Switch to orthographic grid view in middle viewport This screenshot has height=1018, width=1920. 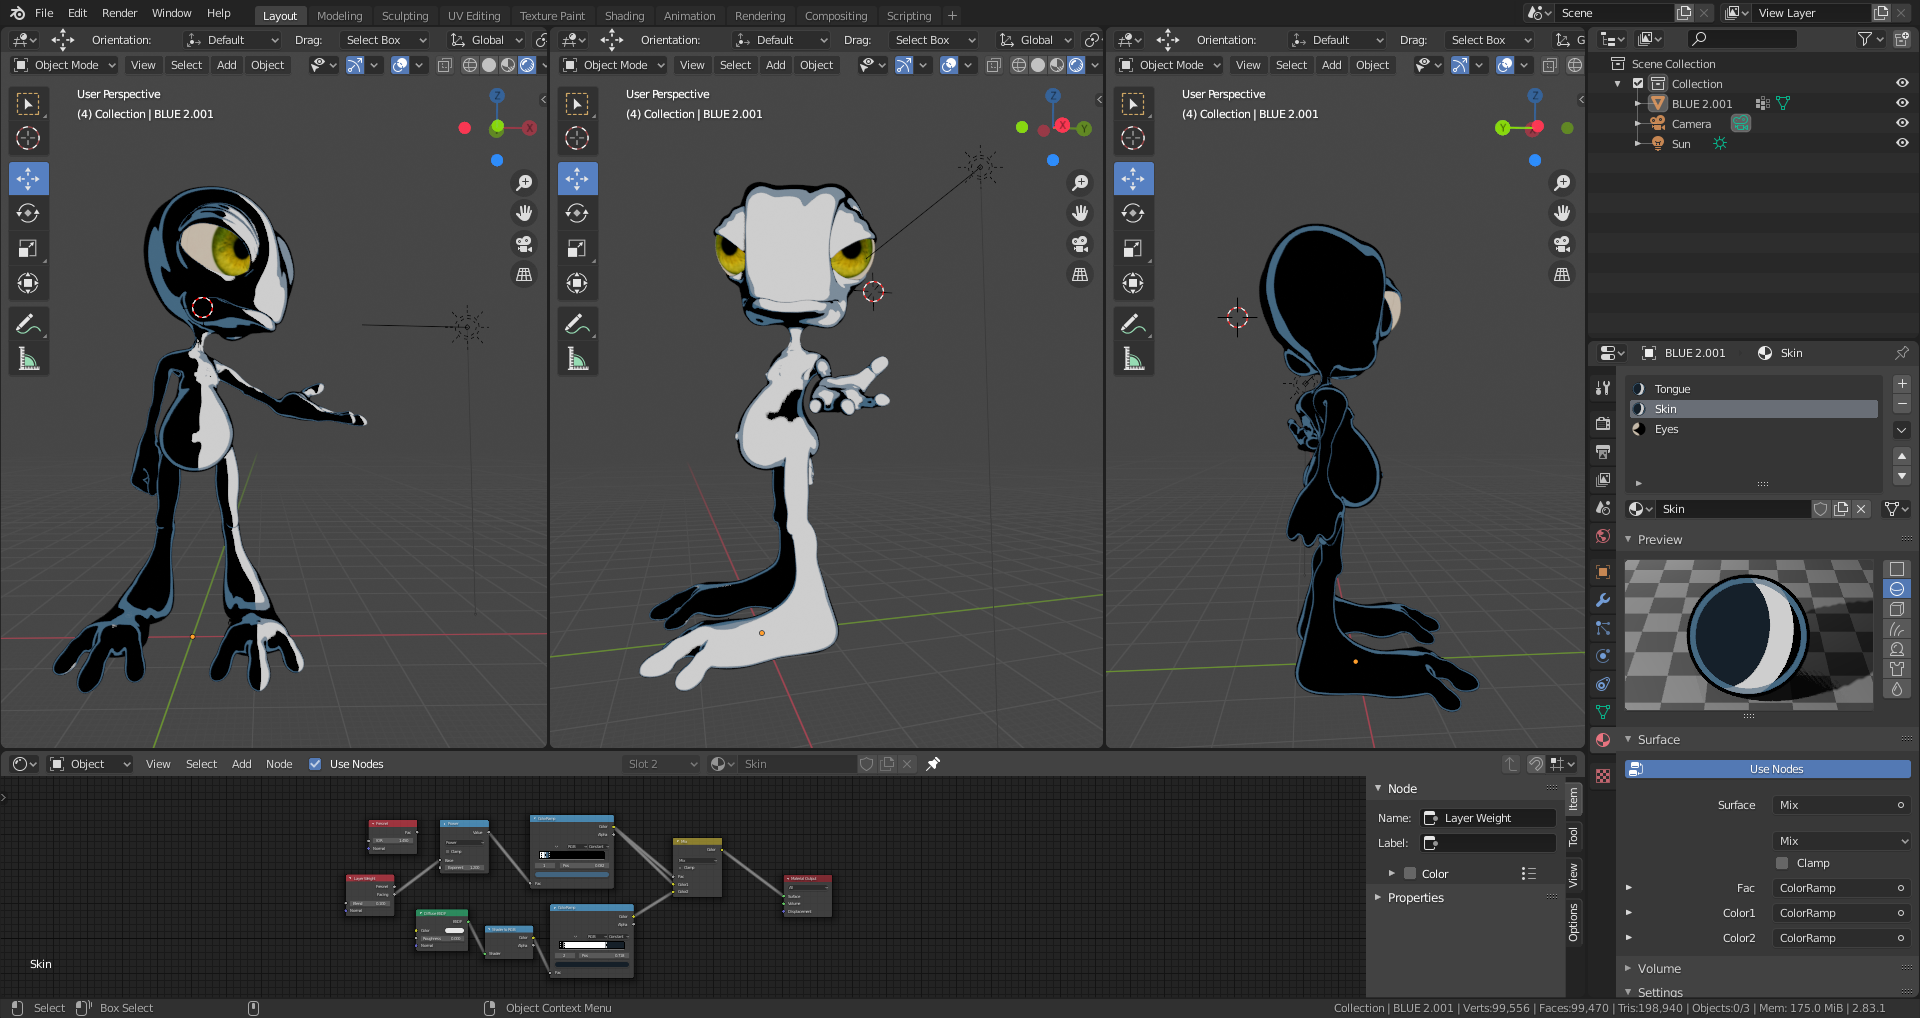click(1080, 274)
